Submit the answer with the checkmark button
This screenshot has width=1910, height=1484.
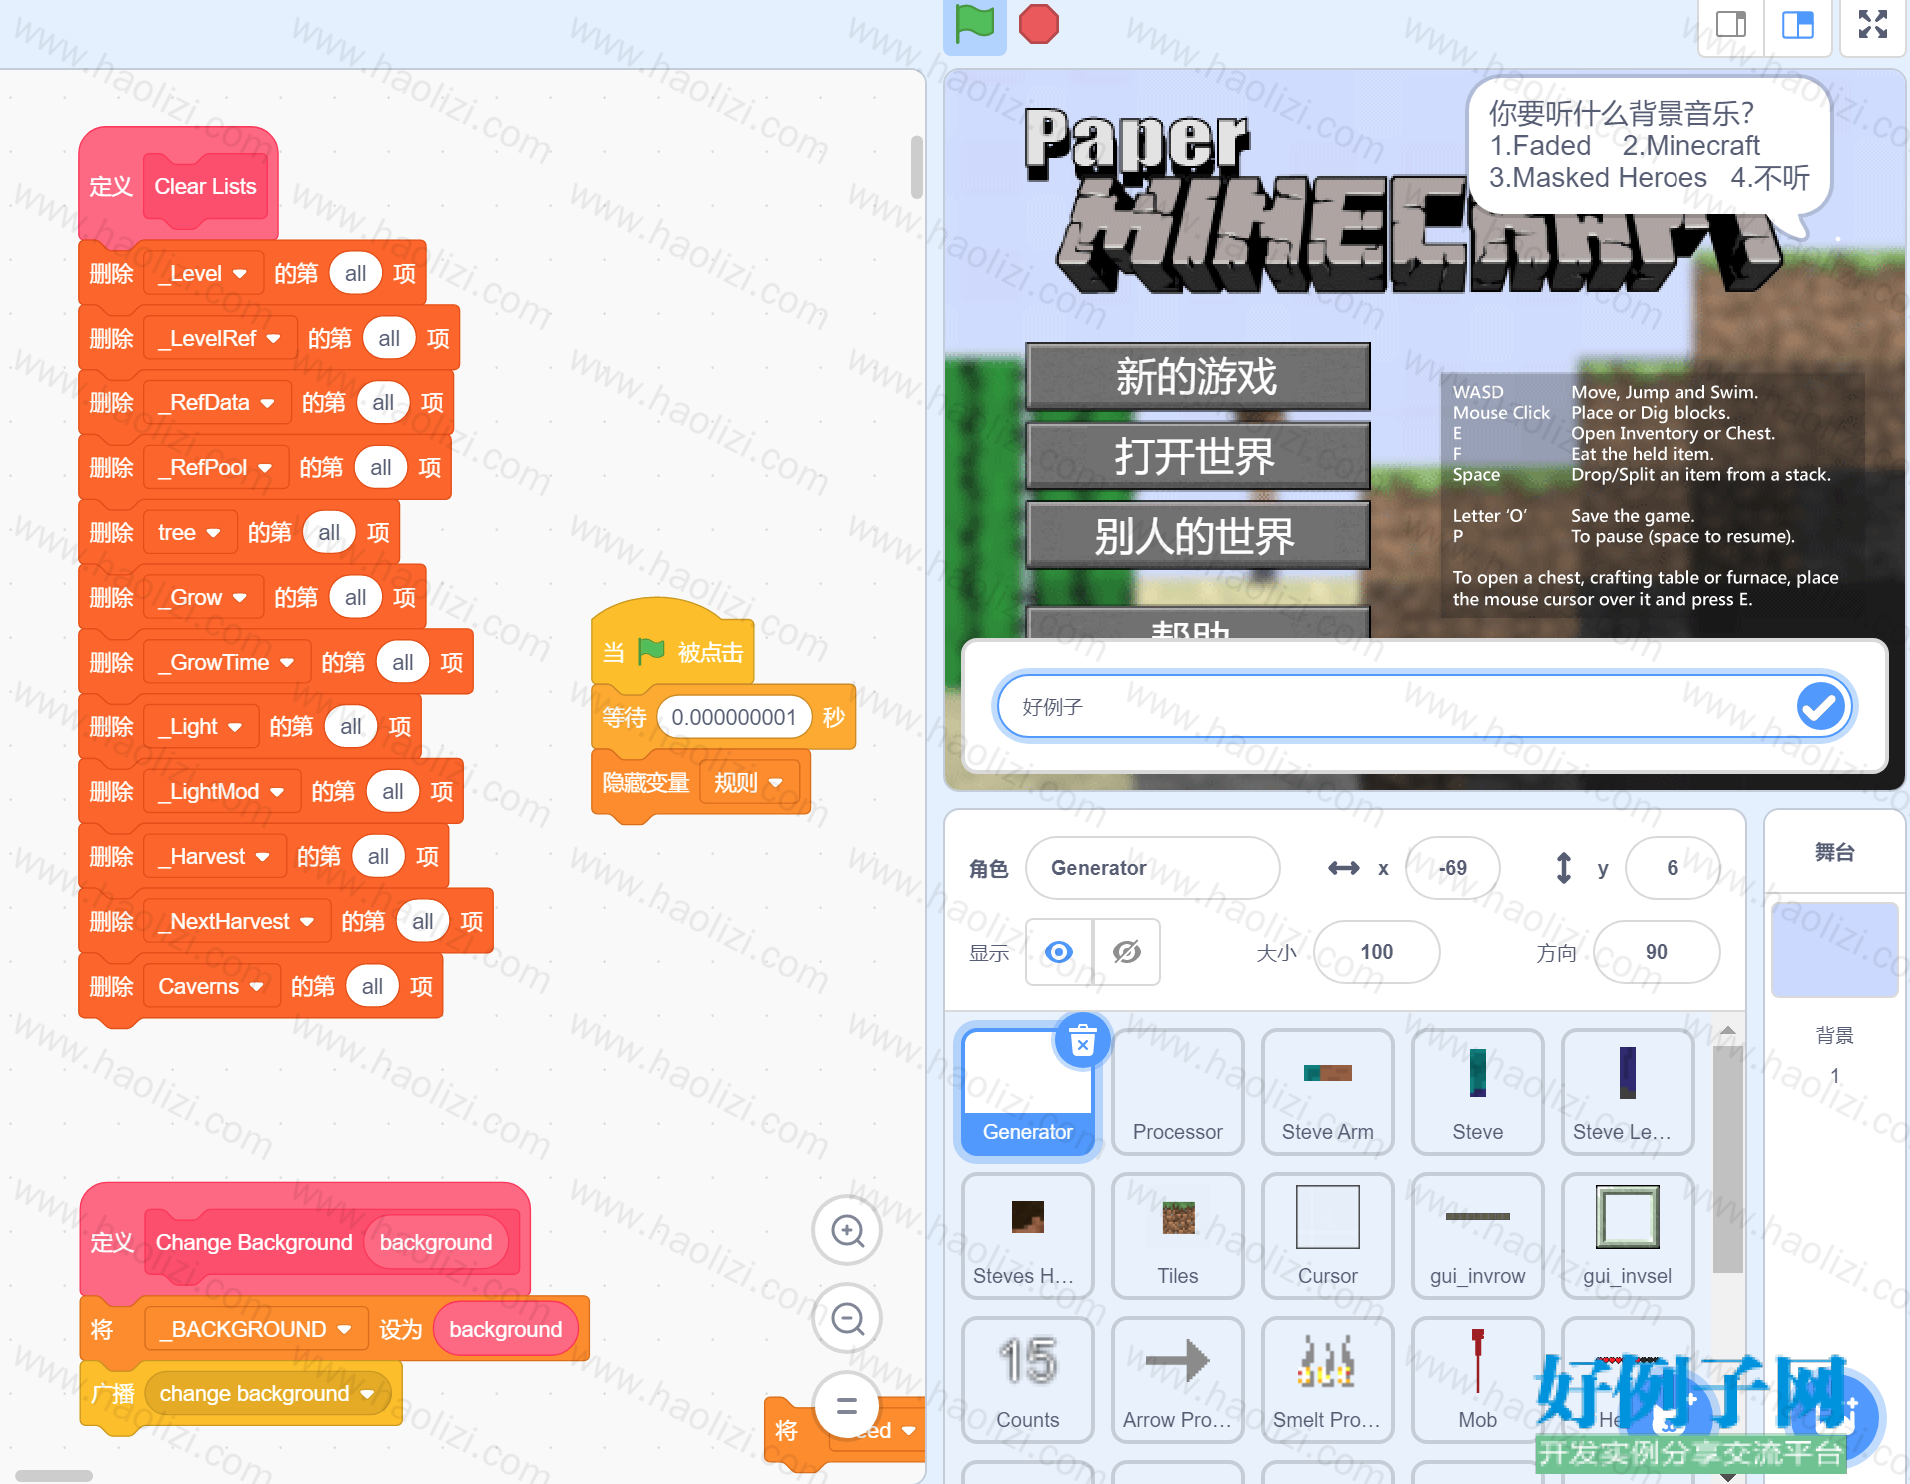click(x=1820, y=707)
